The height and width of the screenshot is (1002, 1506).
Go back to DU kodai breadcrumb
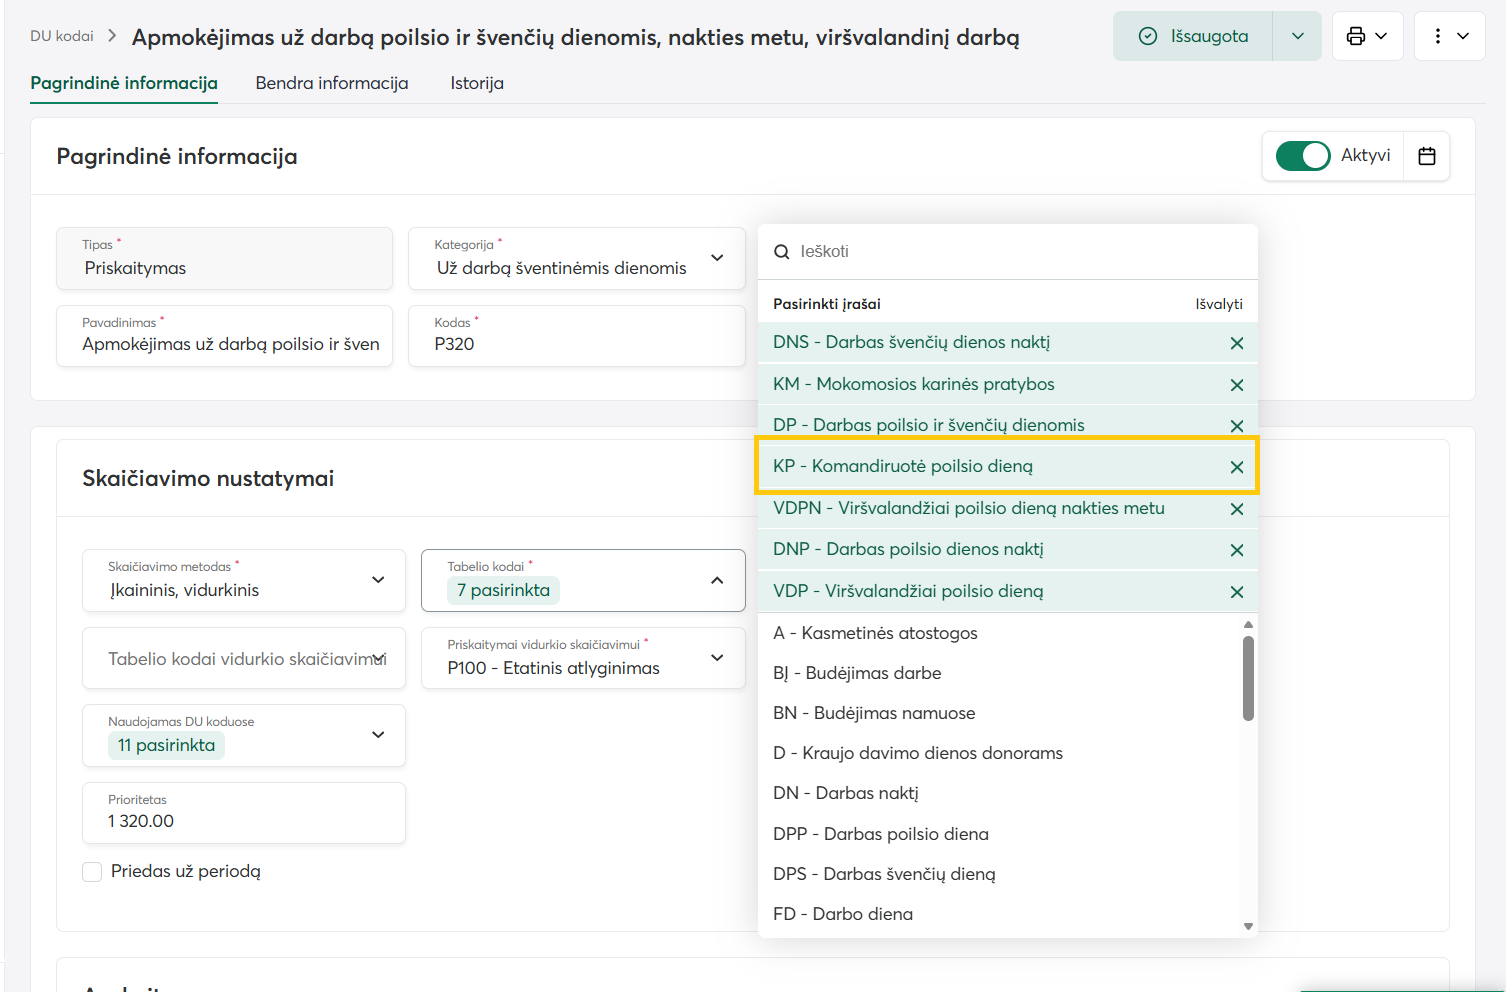tap(62, 36)
